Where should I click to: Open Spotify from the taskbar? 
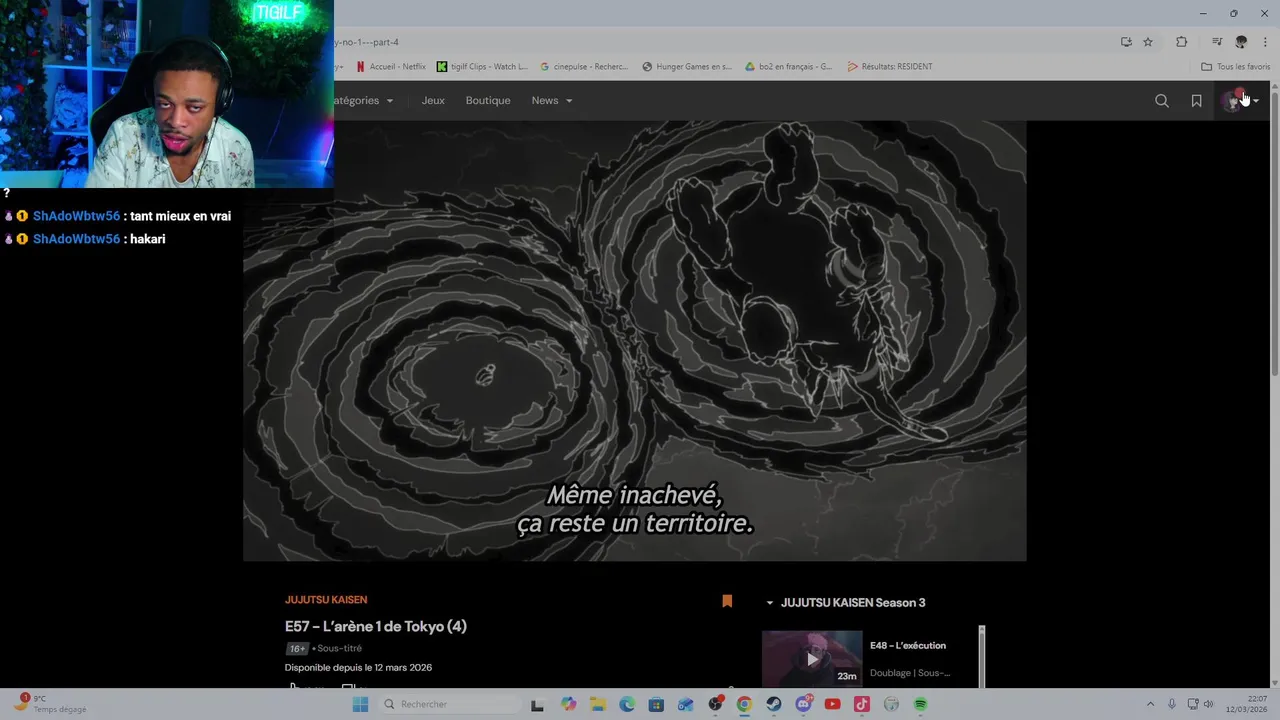tap(920, 704)
